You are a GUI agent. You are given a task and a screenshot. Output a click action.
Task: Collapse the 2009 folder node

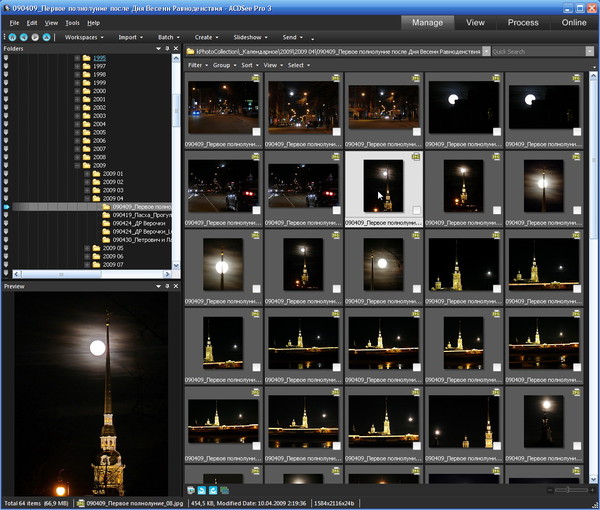point(77,165)
